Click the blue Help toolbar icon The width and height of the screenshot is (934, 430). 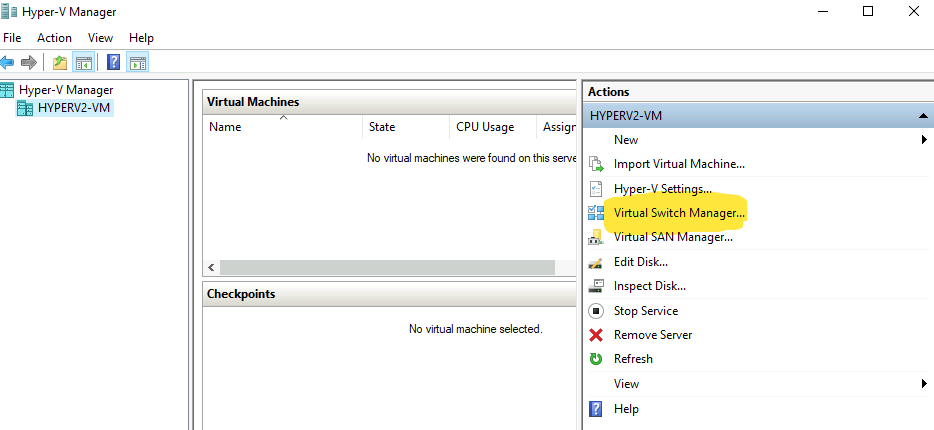click(114, 63)
